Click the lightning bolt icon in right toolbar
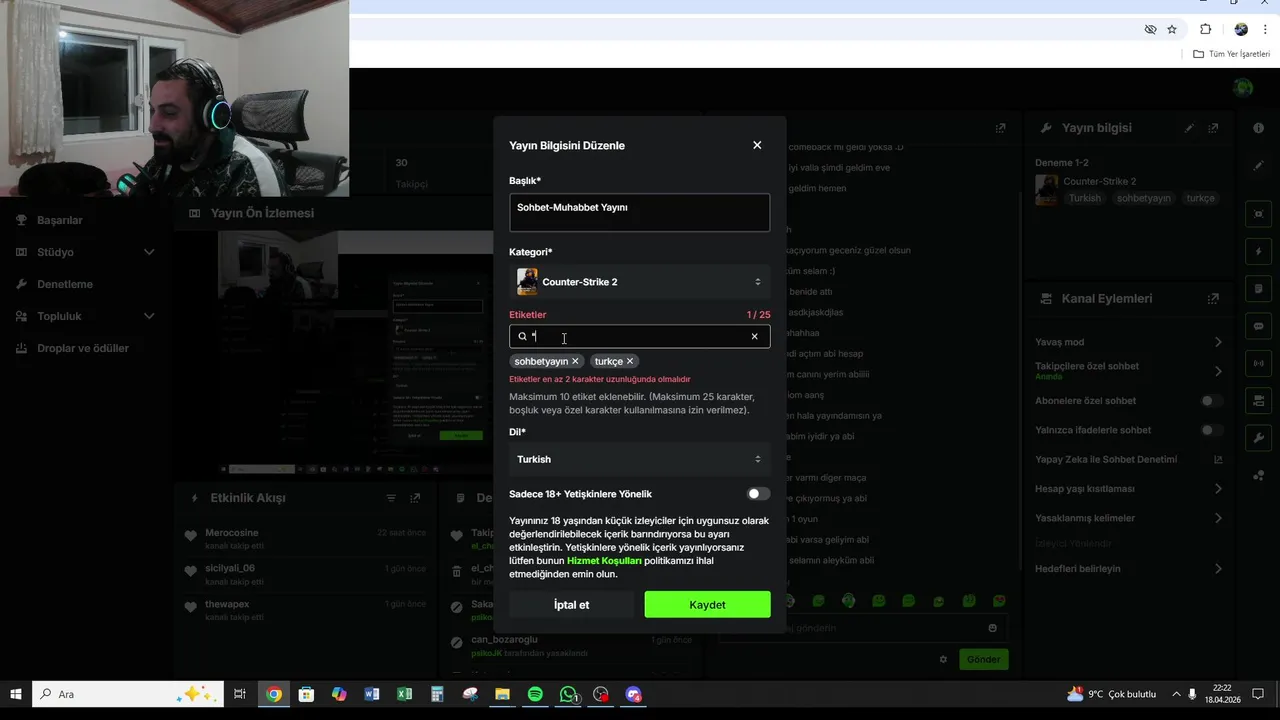 point(1258,251)
